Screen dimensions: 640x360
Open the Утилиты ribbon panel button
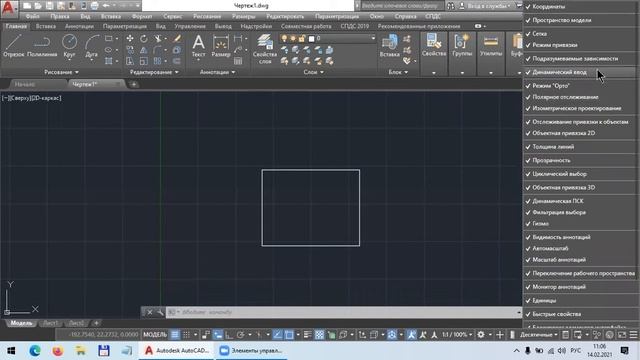tap(491, 46)
